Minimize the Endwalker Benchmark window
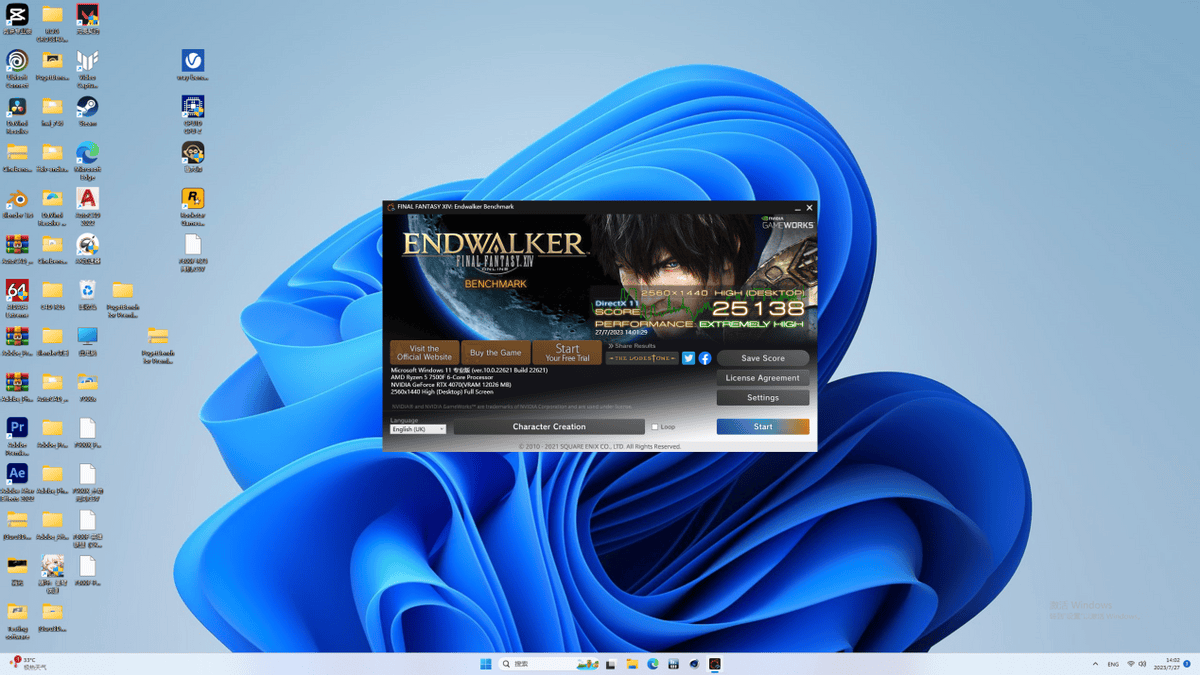 [797, 208]
